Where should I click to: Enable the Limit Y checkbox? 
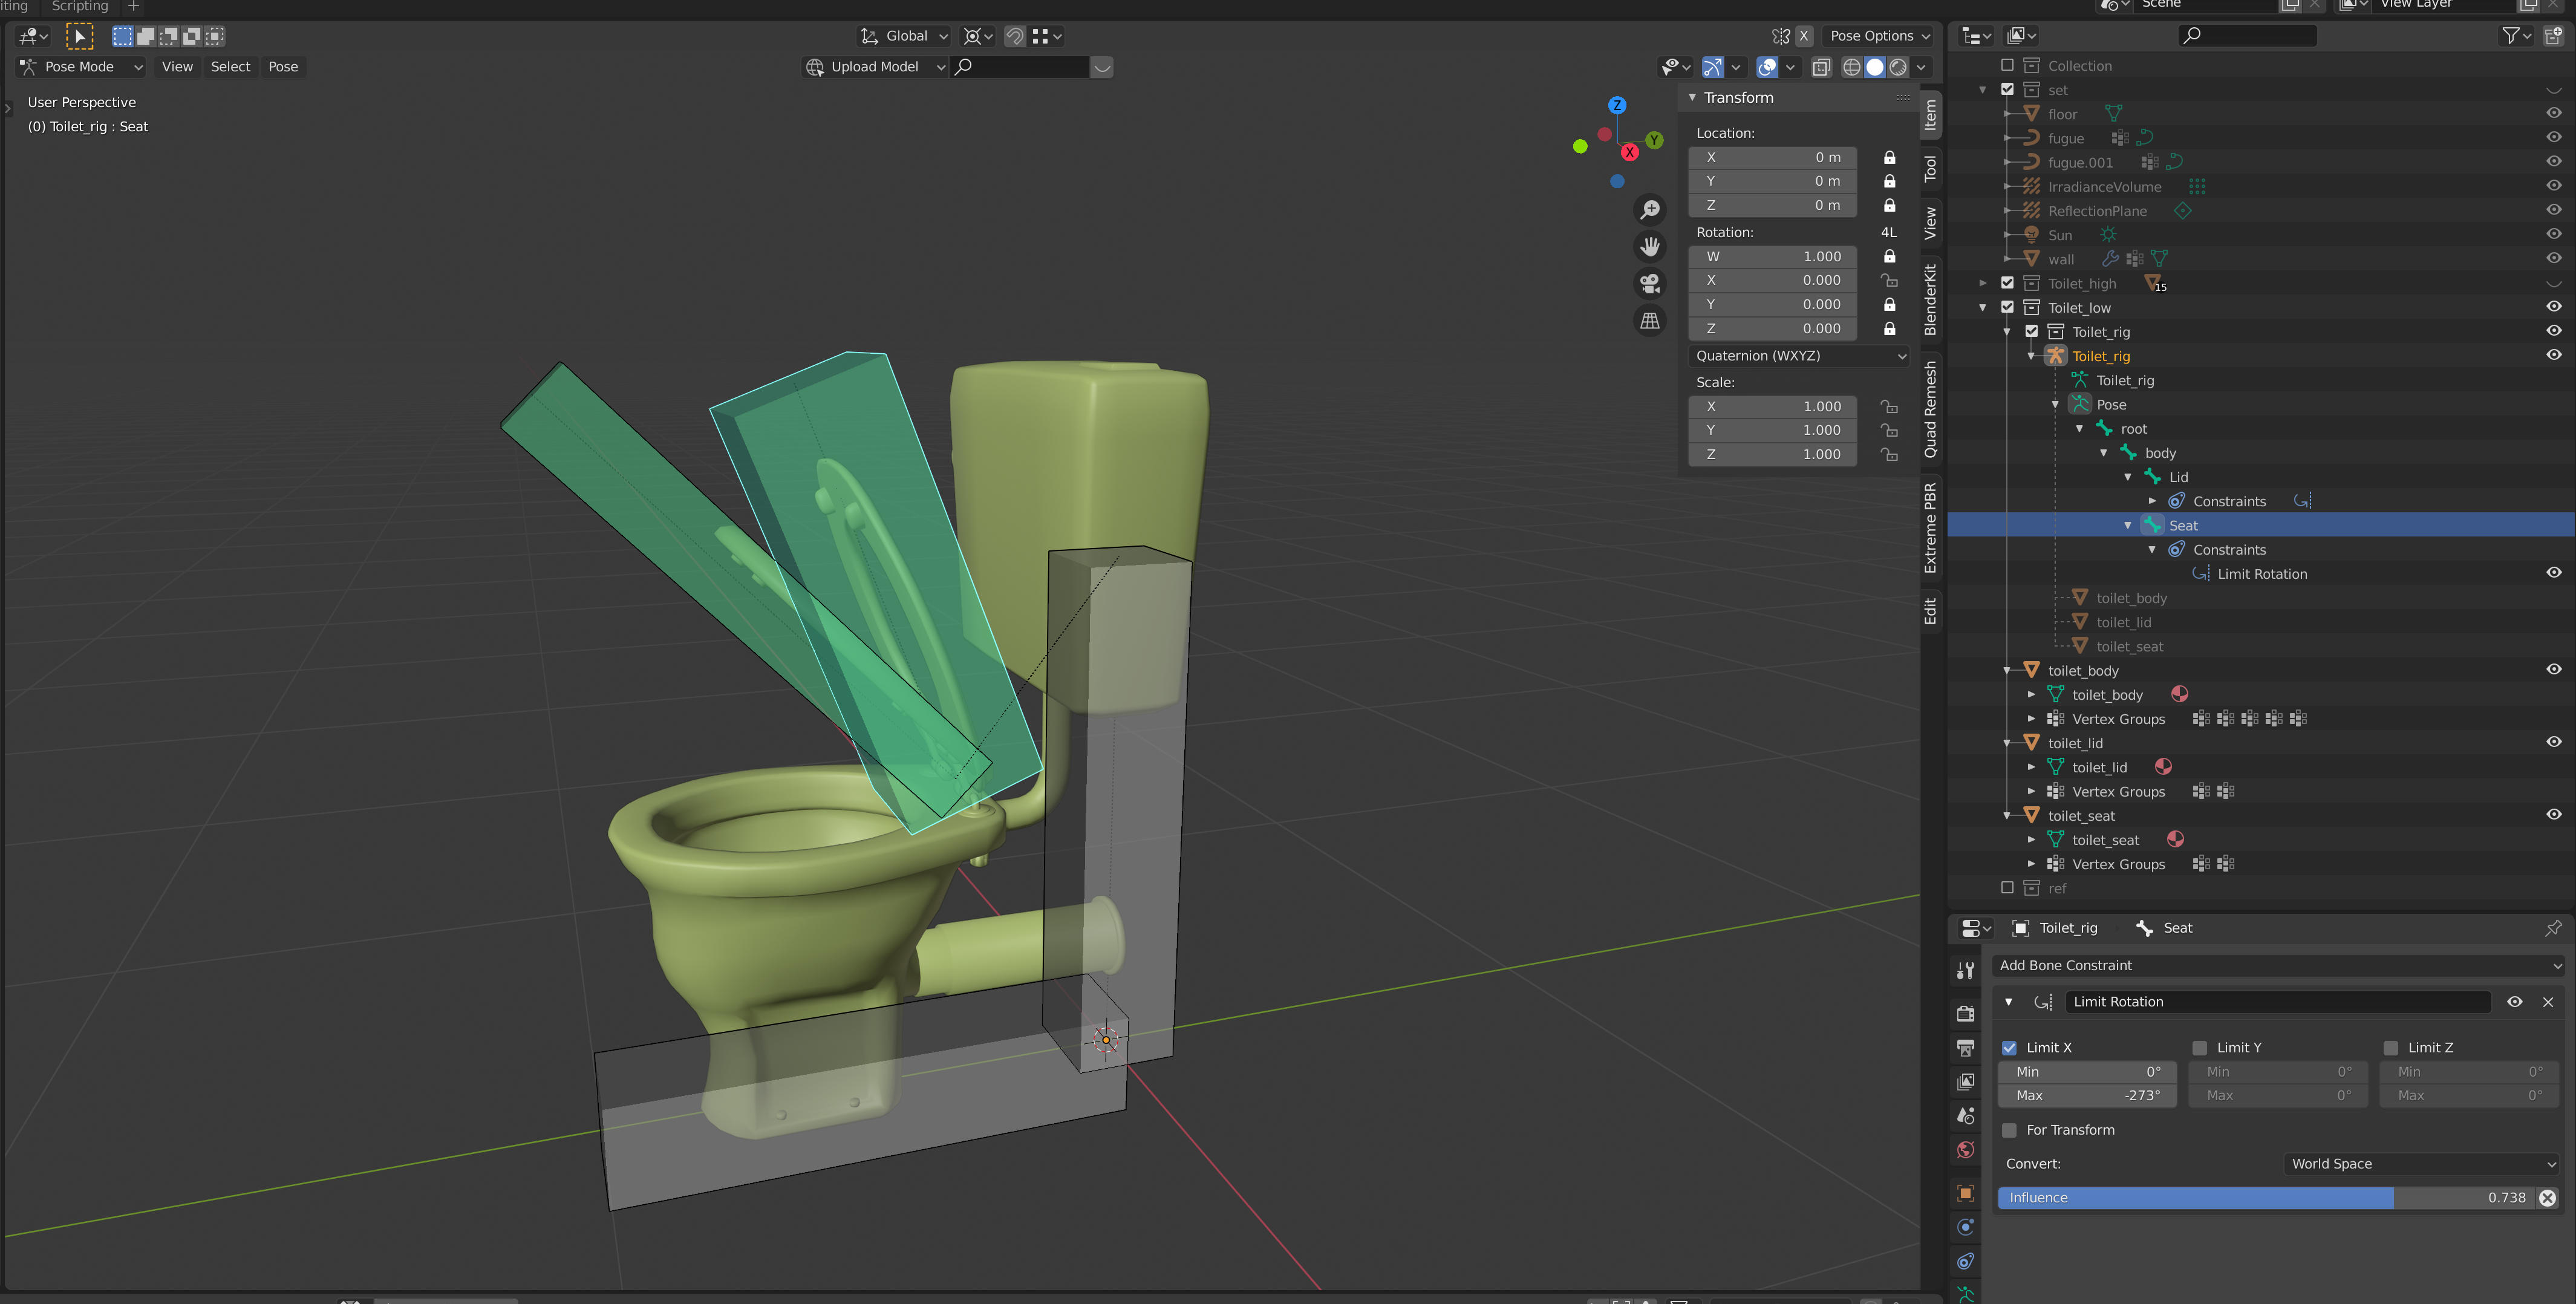coord(2200,1047)
